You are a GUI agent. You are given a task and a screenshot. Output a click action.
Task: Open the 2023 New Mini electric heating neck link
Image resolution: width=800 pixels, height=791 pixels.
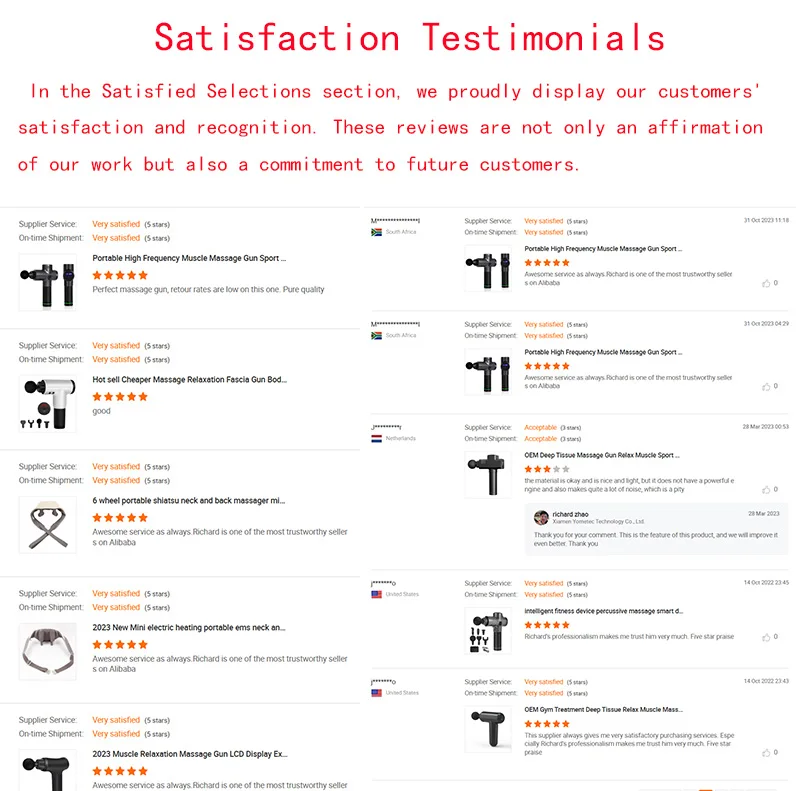coord(189,627)
